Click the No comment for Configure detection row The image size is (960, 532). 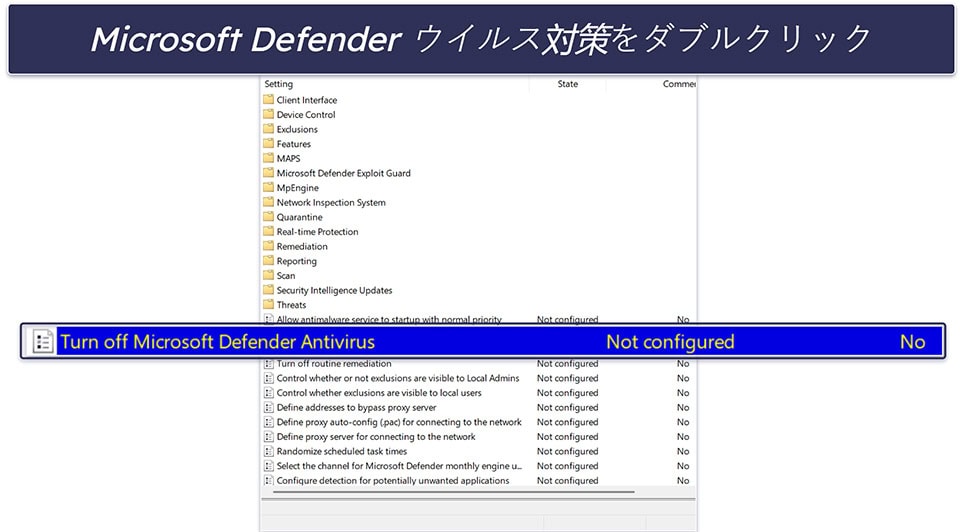[683, 481]
